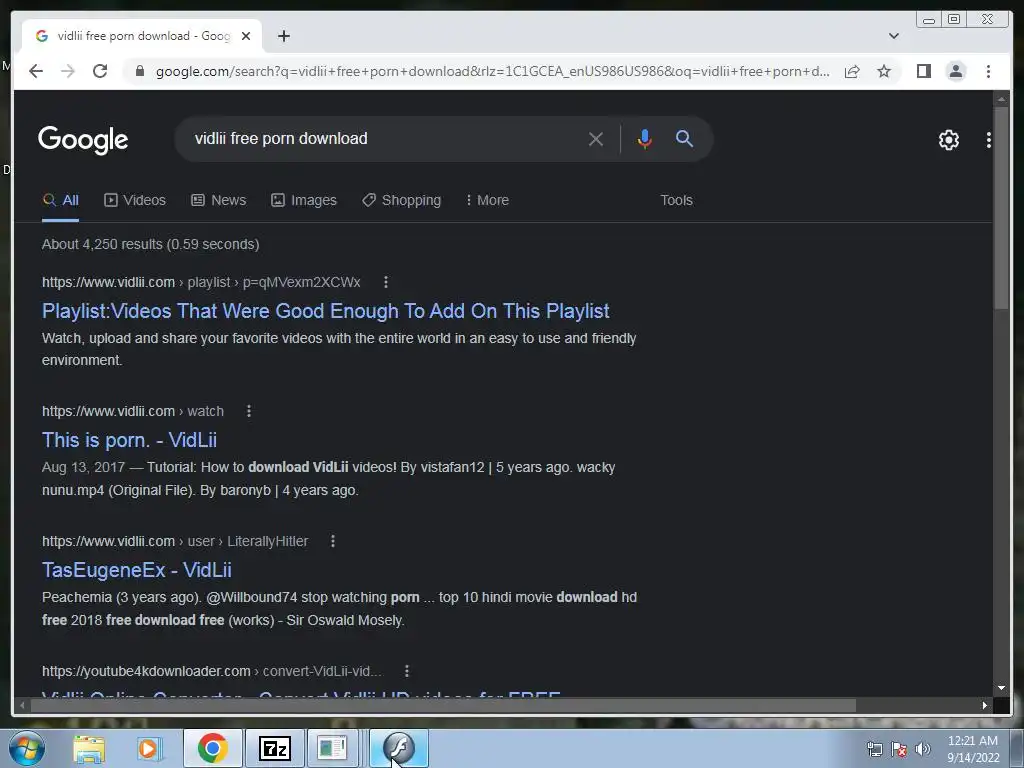Switch to the Videos tab
Image resolution: width=1024 pixels, height=768 pixels.
click(135, 200)
